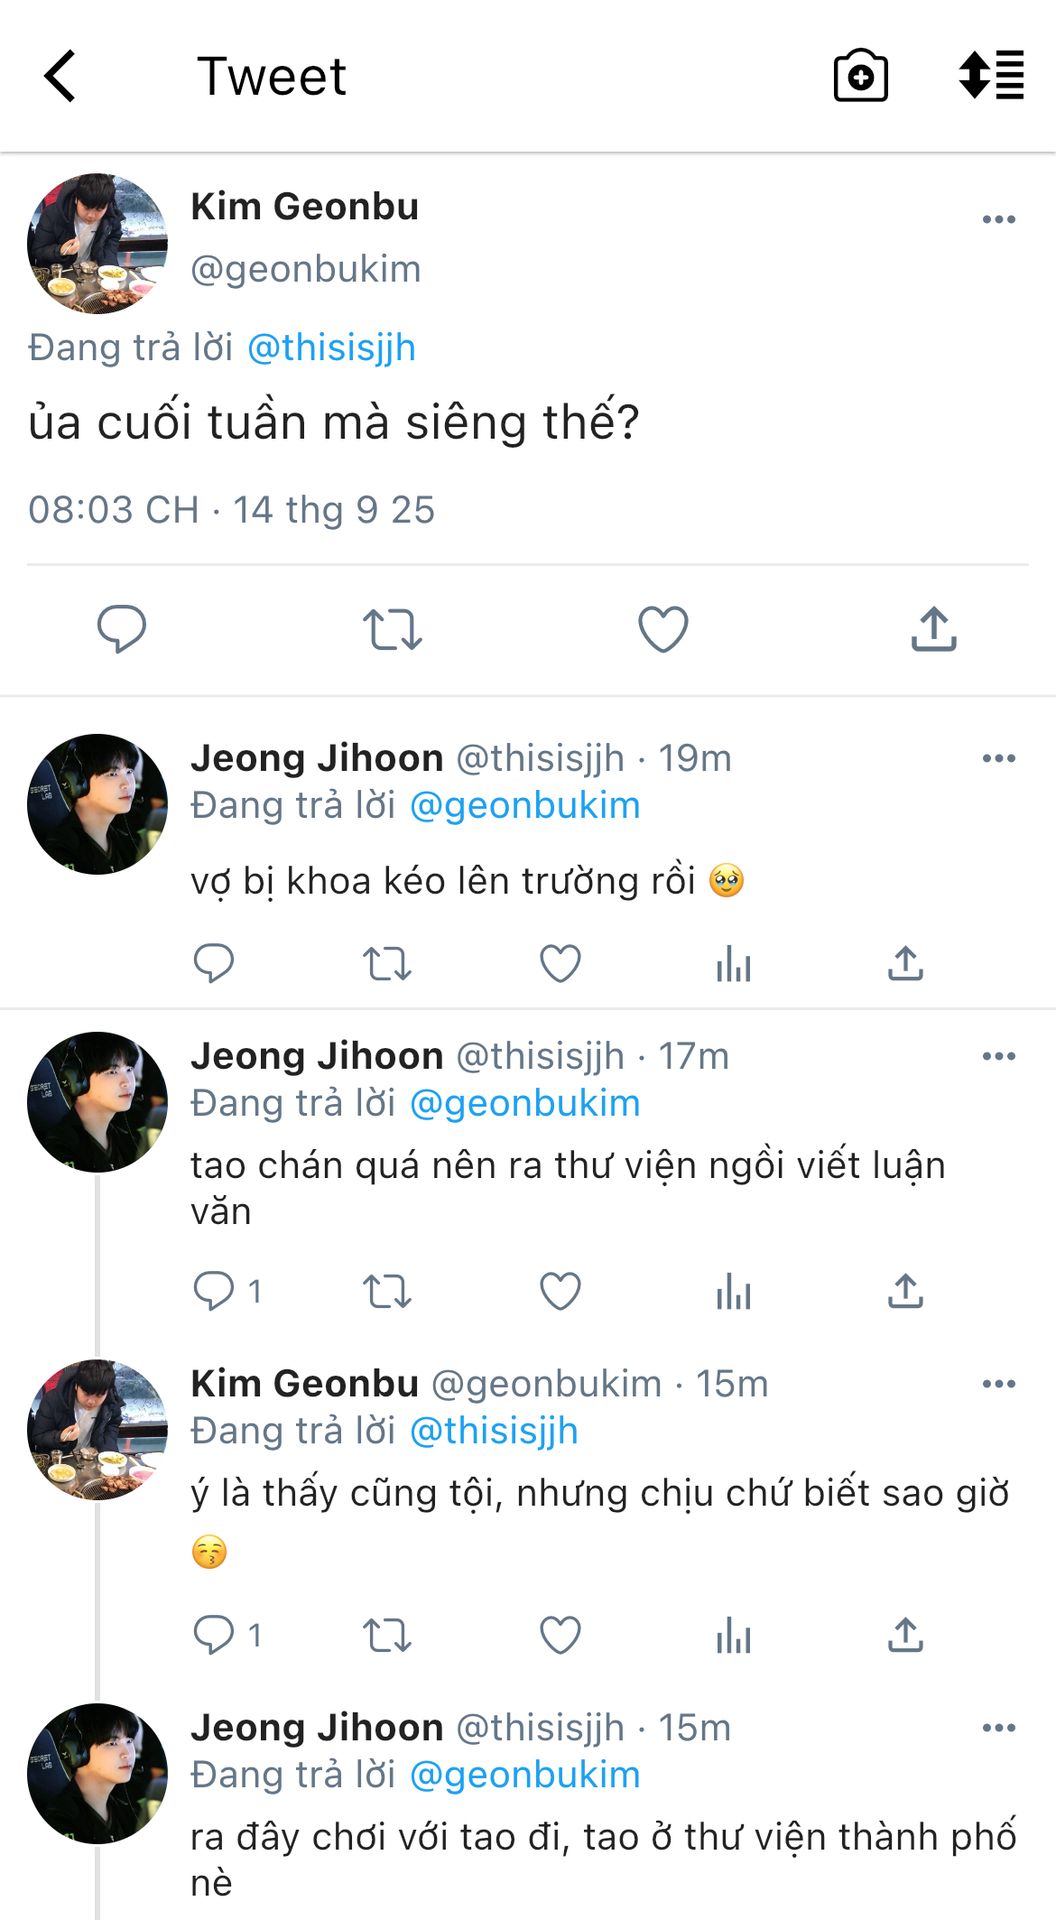Reply to Kim Geonbu's 15m tweet
Viewport: 1056px width, 1920px height.
click(213, 1635)
